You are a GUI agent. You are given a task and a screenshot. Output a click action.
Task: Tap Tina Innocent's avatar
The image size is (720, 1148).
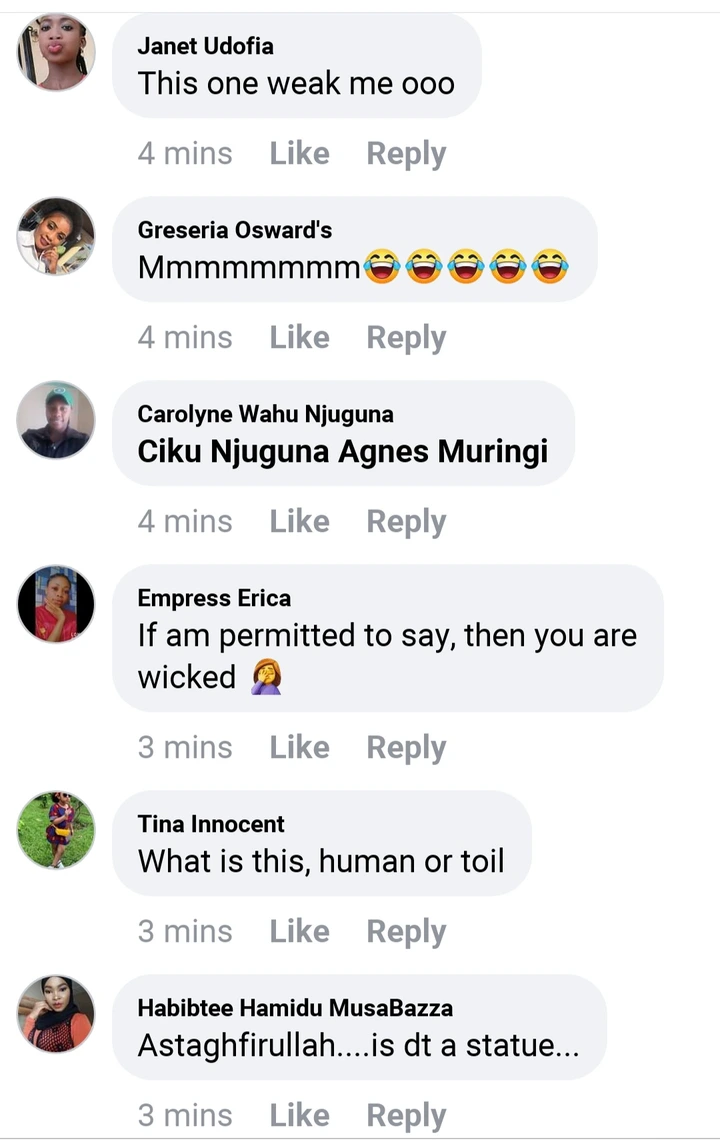click(x=56, y=830)
